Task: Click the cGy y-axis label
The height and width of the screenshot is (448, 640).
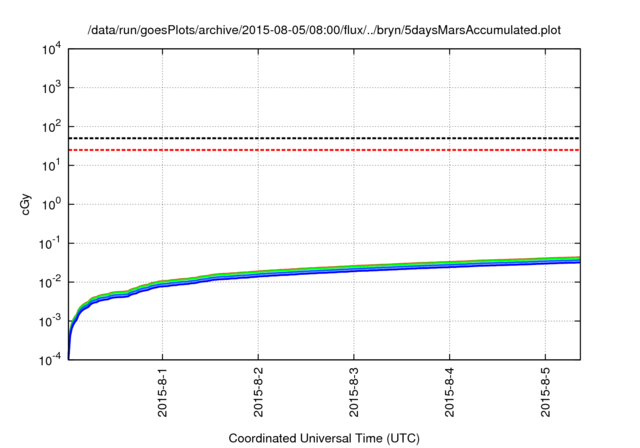Action: pos(26,205)
